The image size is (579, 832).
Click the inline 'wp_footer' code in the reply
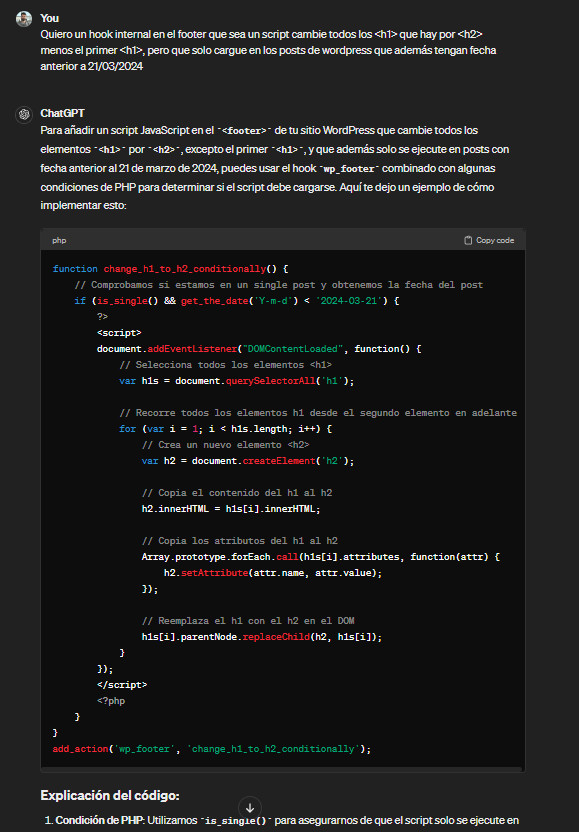[x=348, y=169]
